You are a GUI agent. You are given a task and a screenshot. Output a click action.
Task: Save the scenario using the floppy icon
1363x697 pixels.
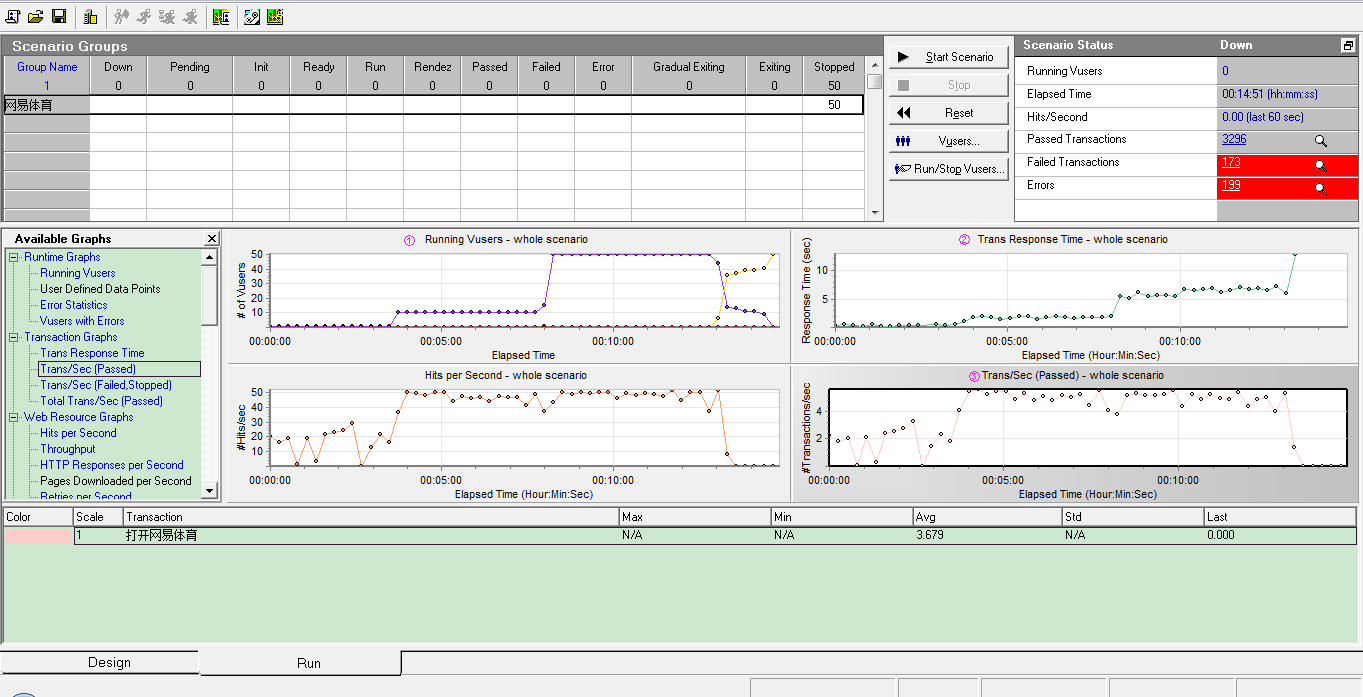(59, 16)
